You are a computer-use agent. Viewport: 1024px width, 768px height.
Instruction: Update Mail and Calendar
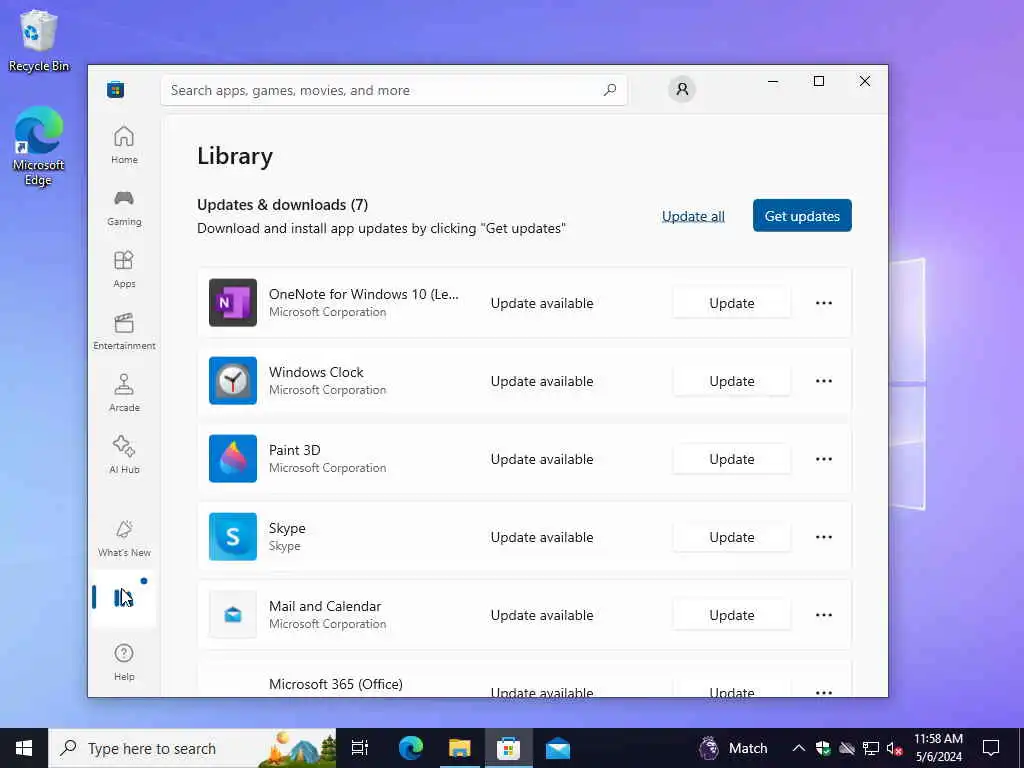click(731, 615)
